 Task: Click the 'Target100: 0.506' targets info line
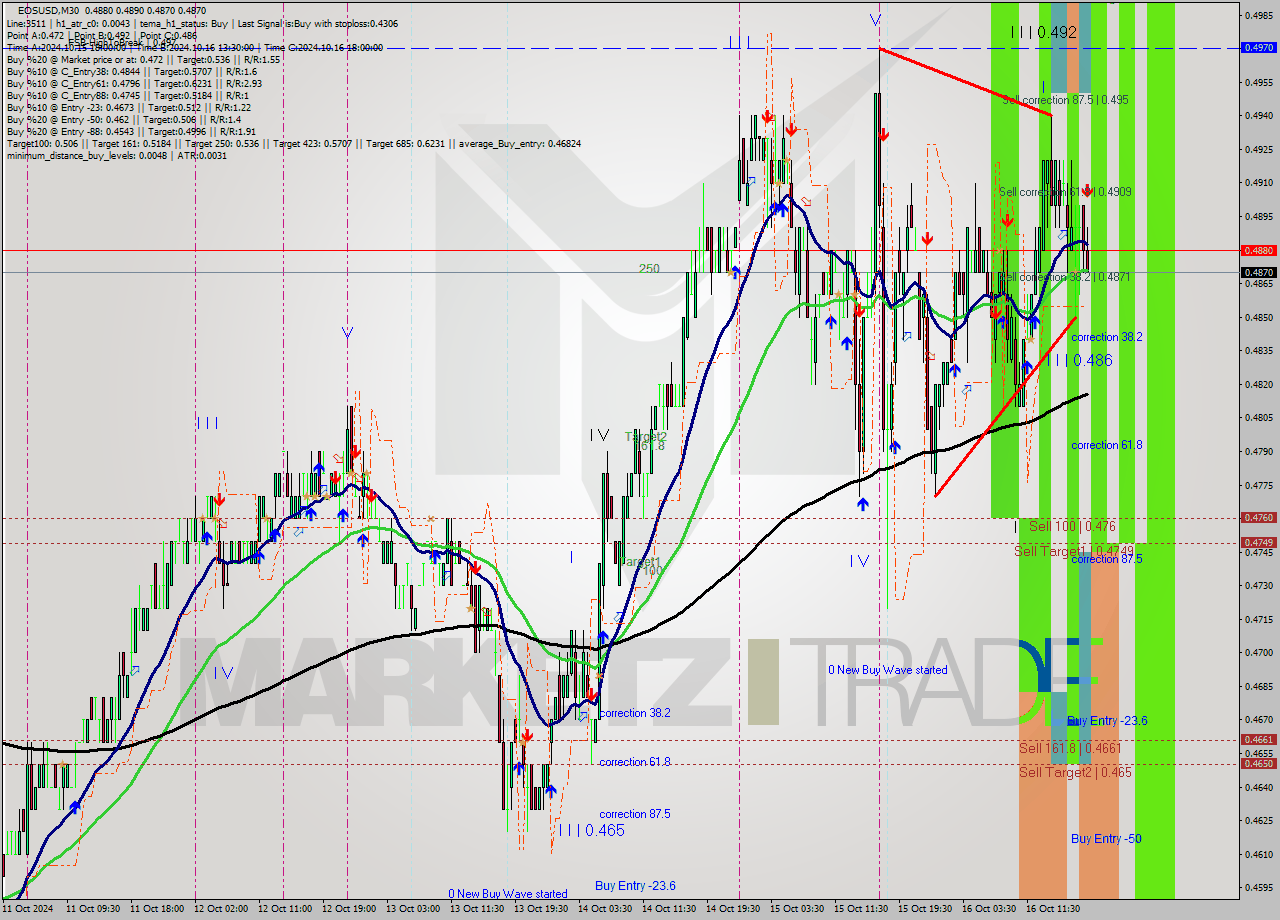(293, 144)
